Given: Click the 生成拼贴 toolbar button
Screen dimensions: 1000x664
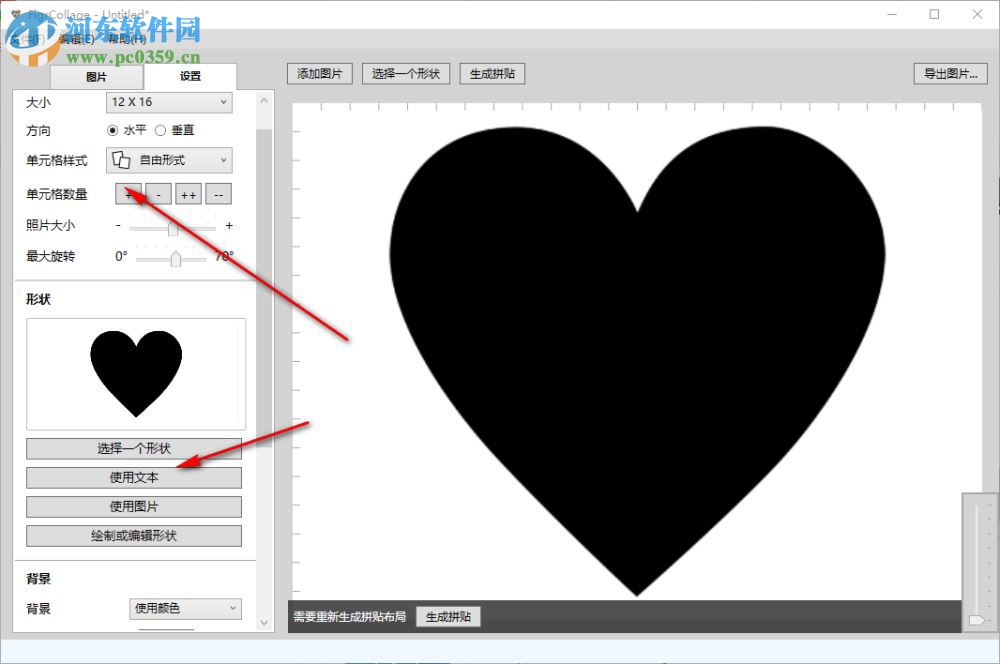Looking at the screenshot, I should (492, 73).
